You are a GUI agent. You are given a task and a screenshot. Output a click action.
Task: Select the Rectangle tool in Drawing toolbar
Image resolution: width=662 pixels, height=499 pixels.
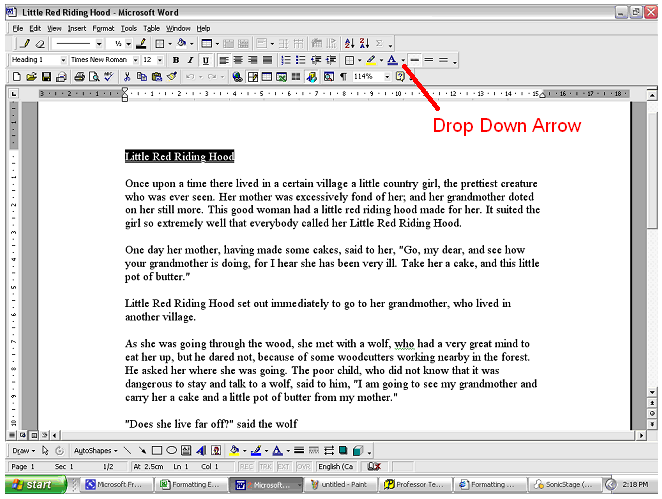click(x=157, y=451)
